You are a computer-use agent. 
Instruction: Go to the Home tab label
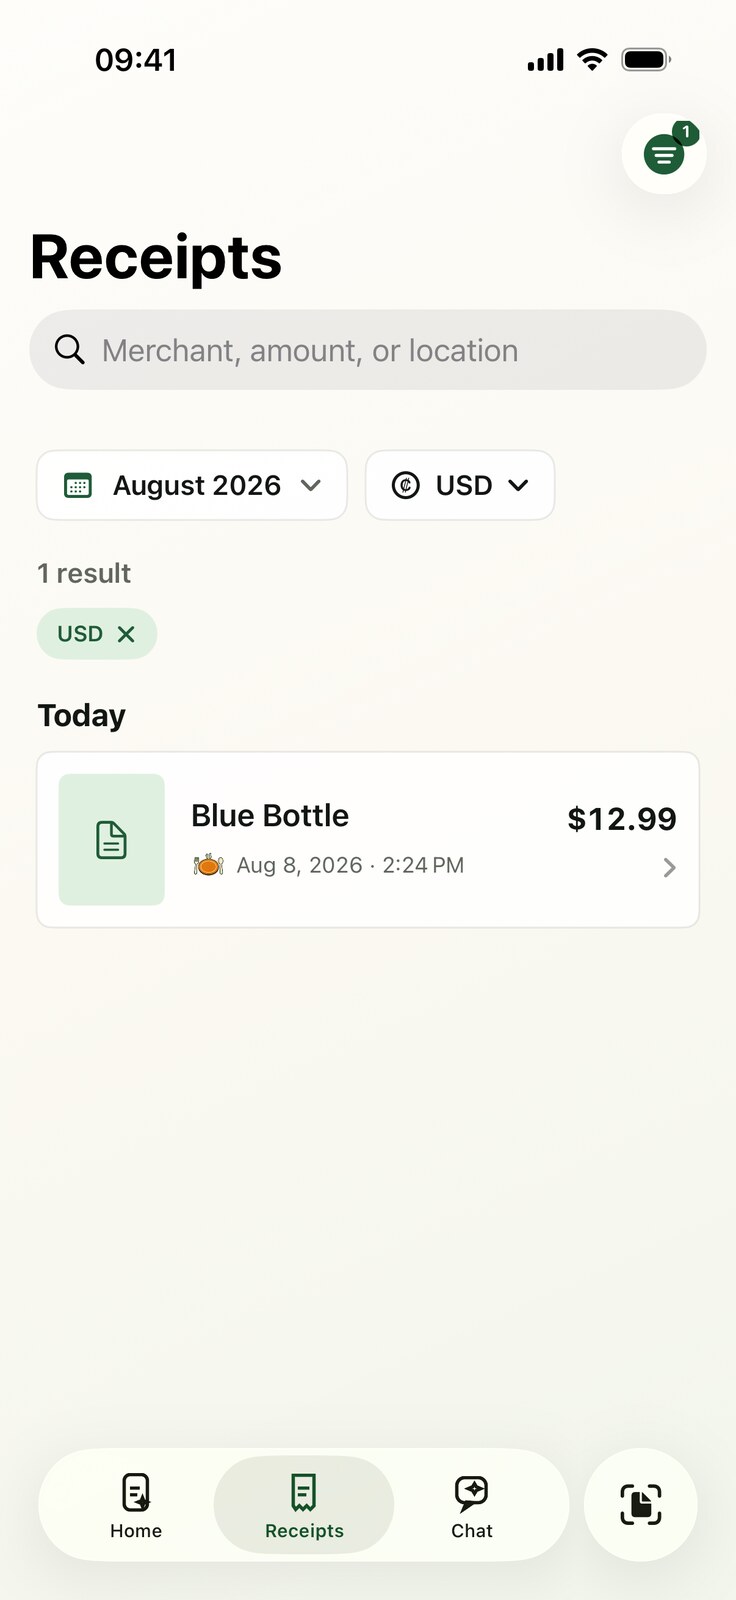[136, 1531]
